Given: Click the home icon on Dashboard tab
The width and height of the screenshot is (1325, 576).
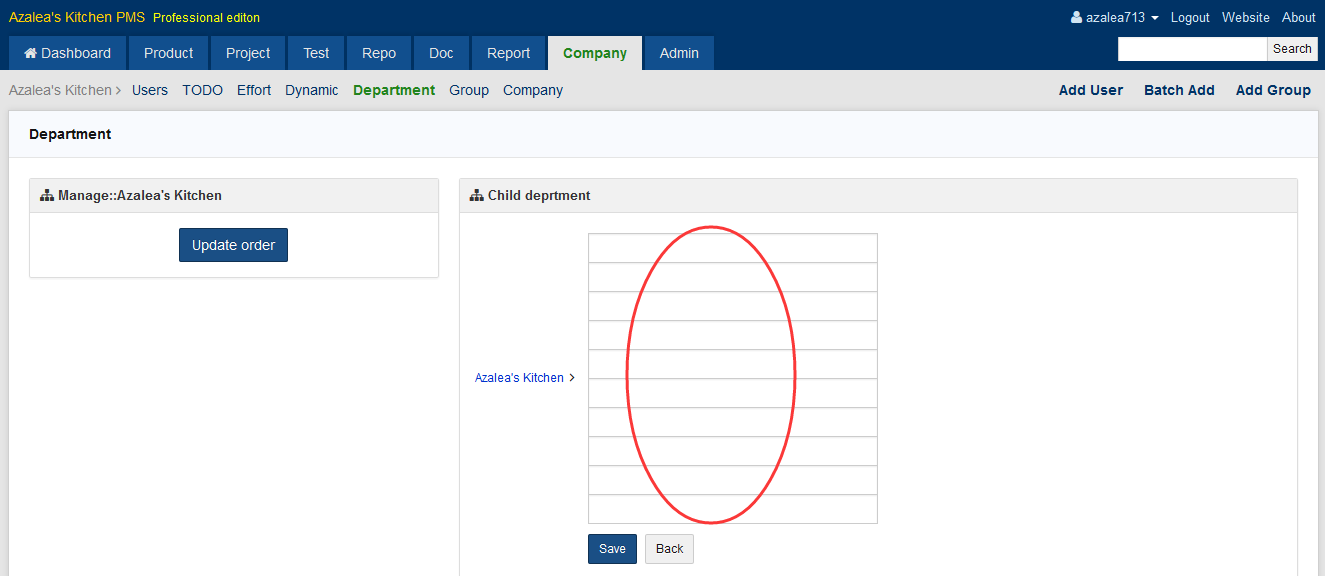Looking at the screenshot, I should click(x=30, y=53).
